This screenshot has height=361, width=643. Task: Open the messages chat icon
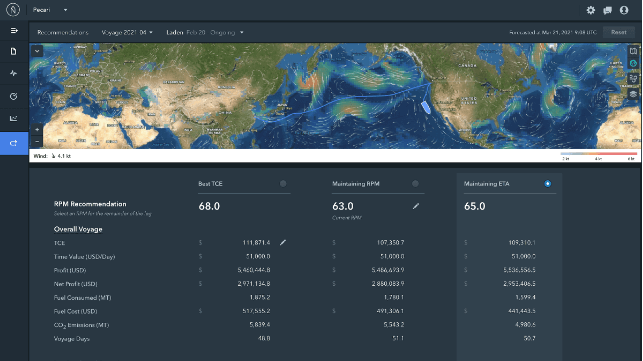pyautogui.click(x=607, y=10)
